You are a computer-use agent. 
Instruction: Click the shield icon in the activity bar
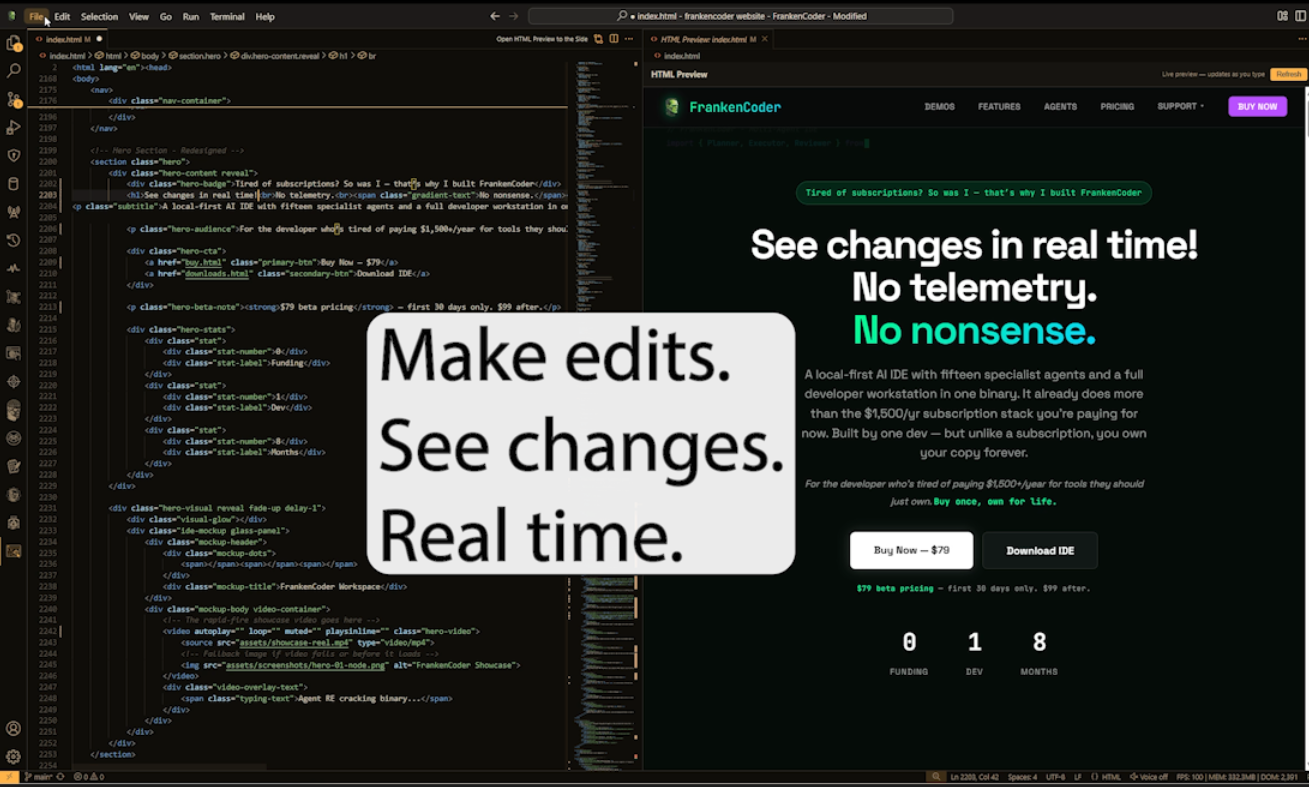(x=14, y=156)
